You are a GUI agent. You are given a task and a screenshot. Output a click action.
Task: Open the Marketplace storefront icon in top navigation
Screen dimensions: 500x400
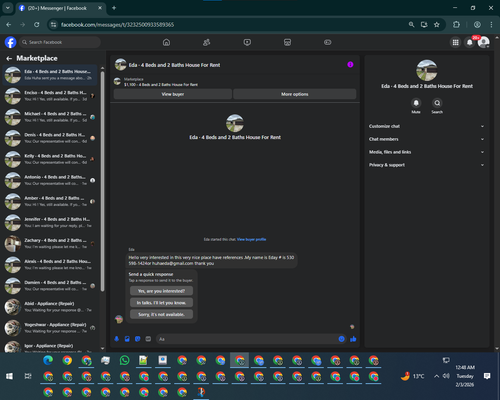click(x=287, y=42)
